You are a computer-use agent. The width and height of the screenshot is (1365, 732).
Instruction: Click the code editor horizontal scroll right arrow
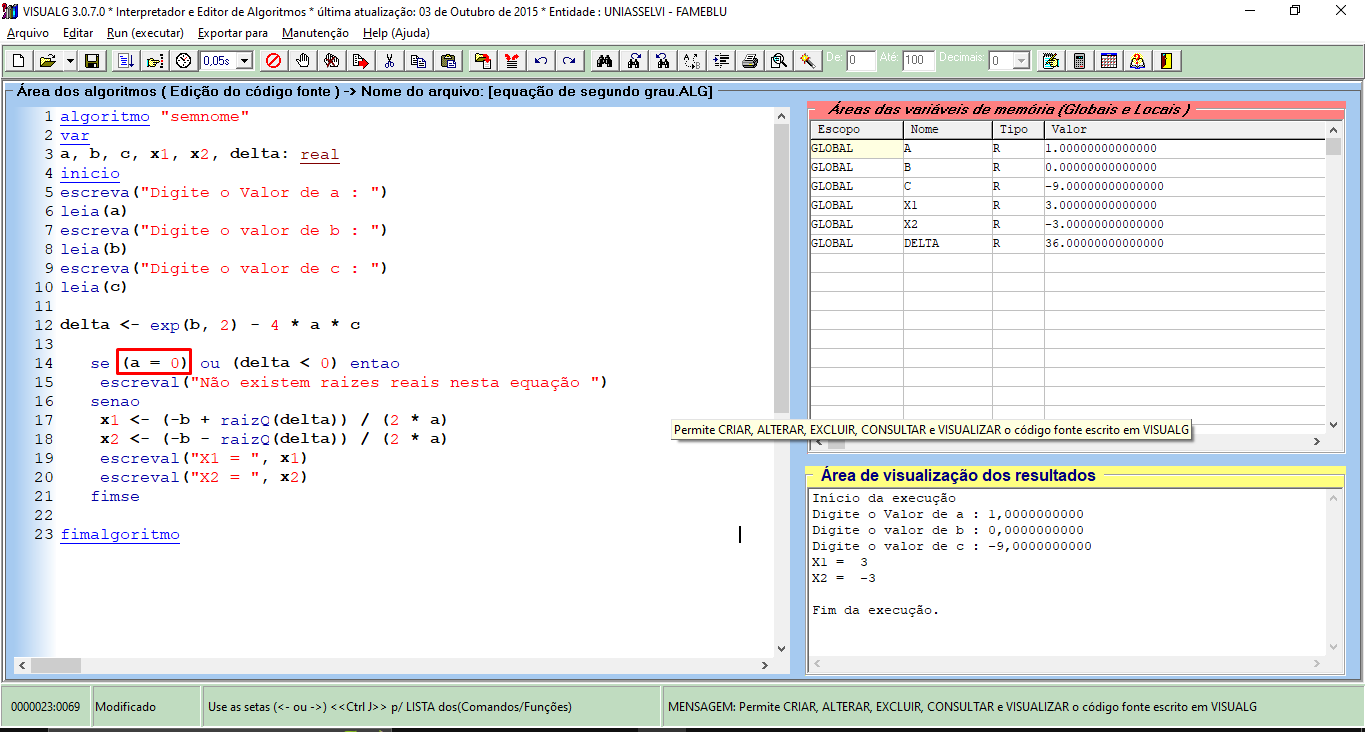pos(766,665)
